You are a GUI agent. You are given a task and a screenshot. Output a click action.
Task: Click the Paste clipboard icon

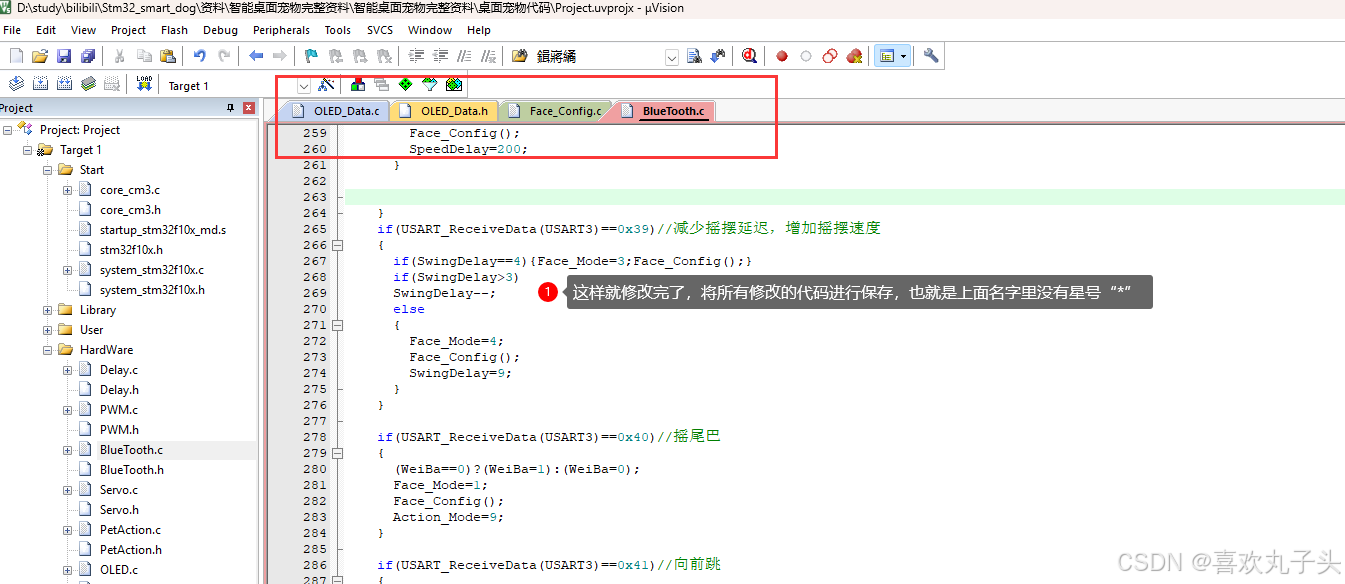[x=168, y=56]
